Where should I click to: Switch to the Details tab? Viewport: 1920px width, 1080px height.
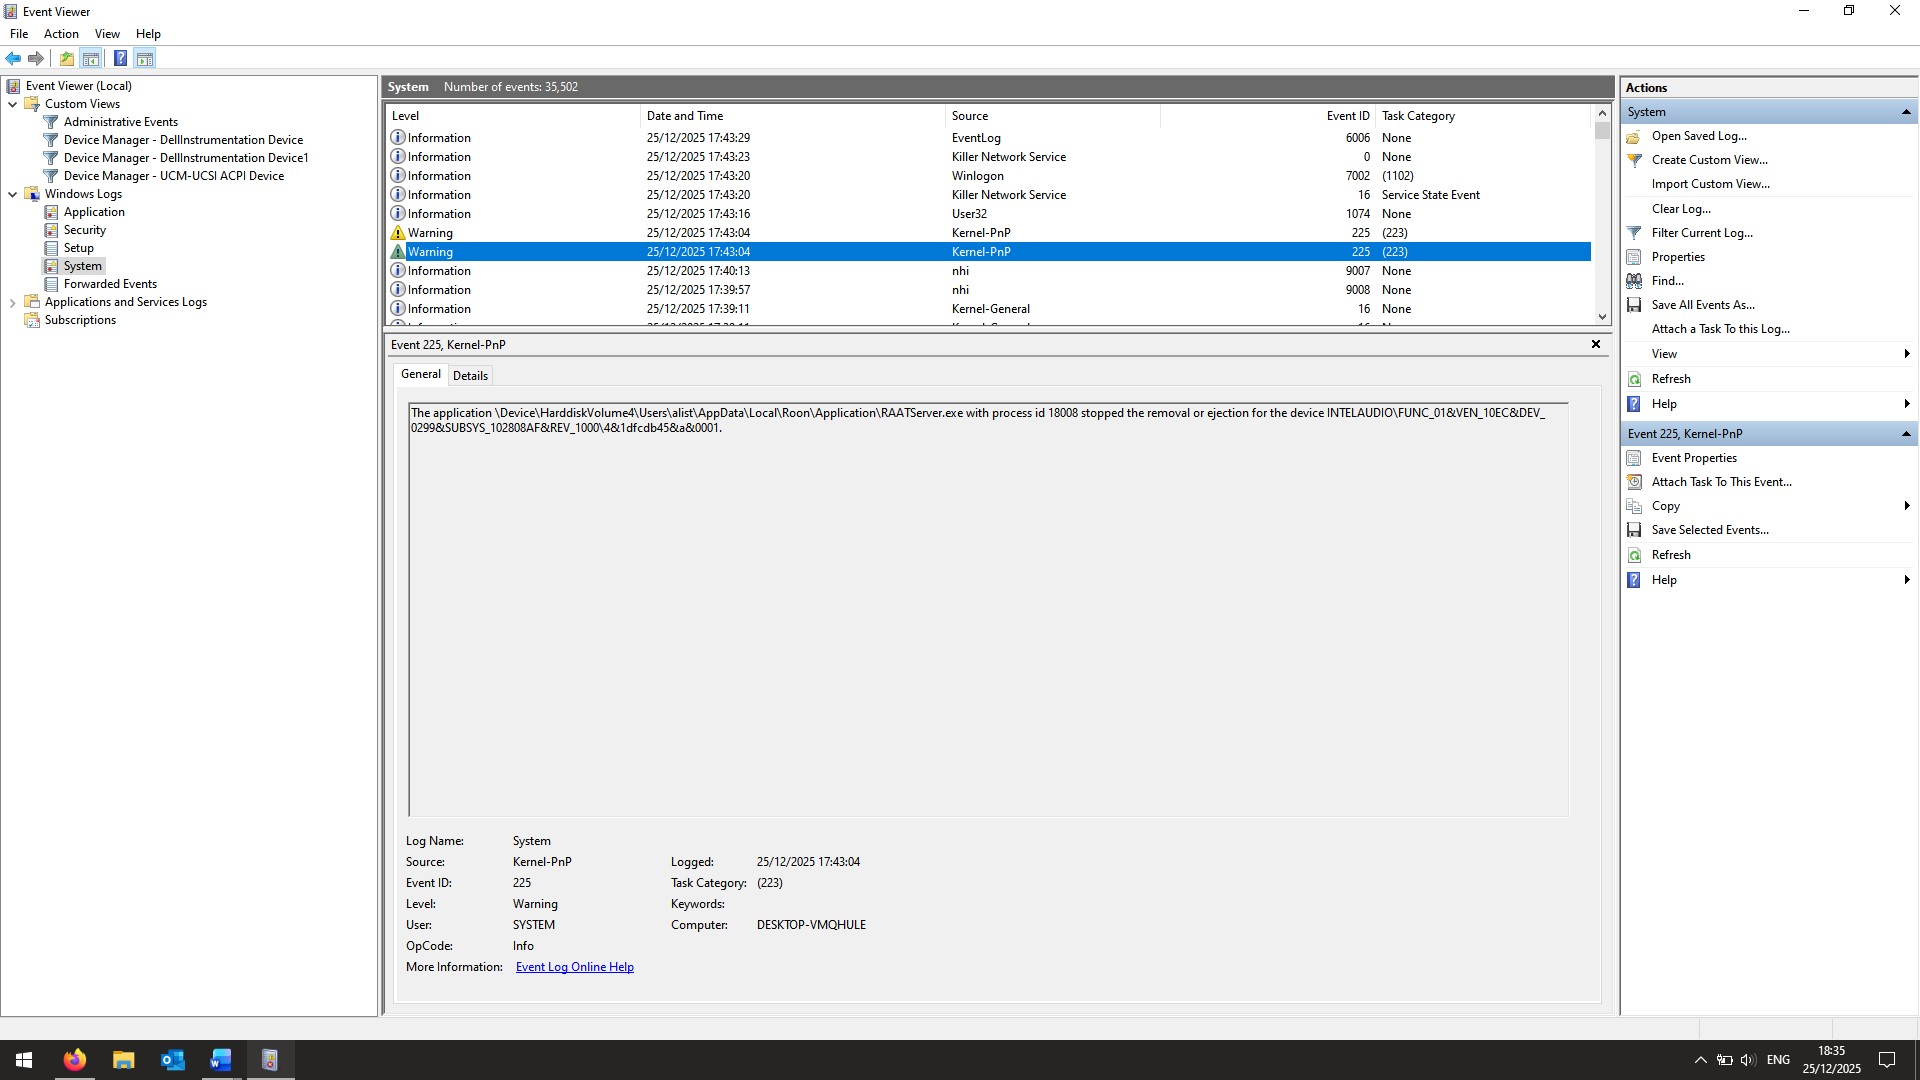coord(470,376)
